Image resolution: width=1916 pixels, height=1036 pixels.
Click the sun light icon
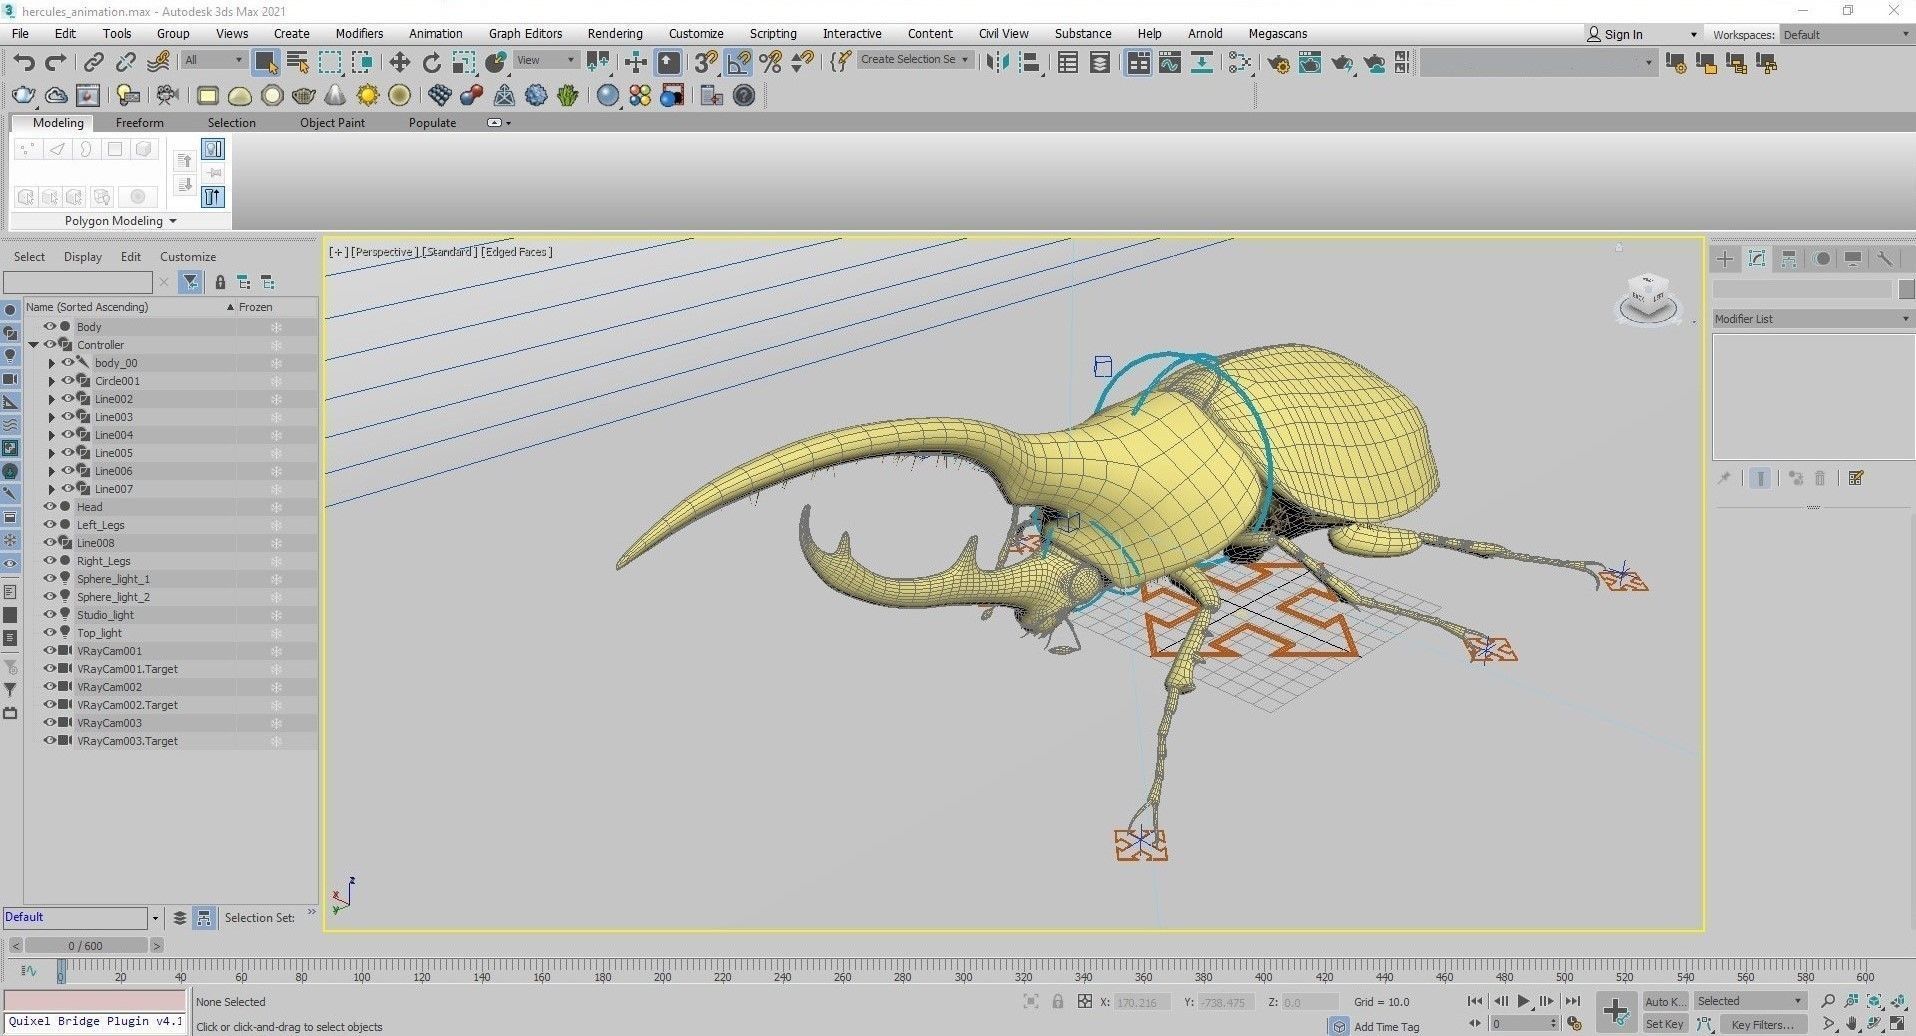tap(368, 96)
